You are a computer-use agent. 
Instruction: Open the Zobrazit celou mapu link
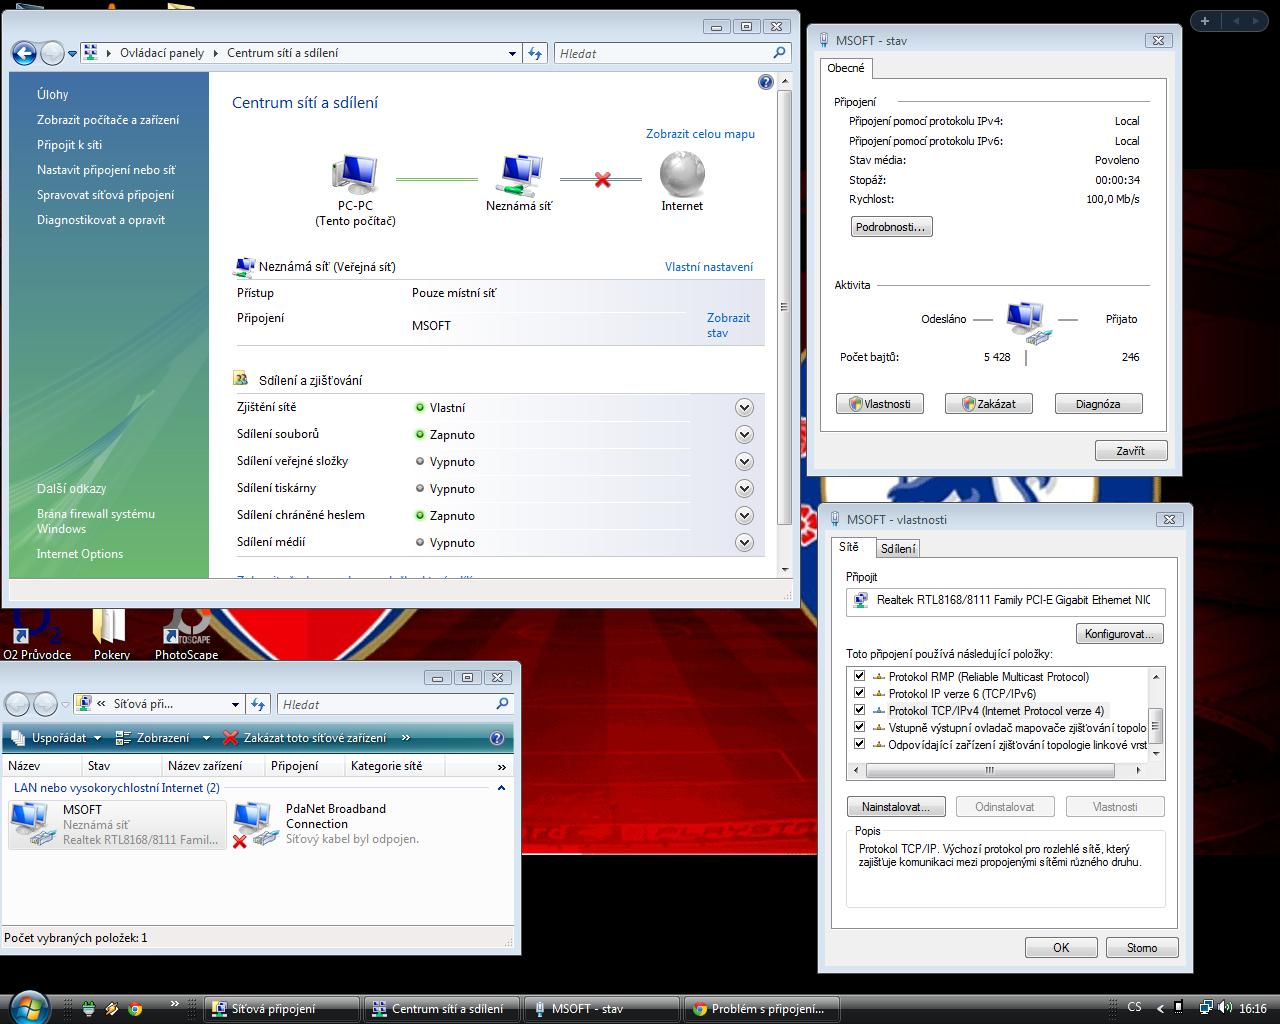tap(700, 134)
